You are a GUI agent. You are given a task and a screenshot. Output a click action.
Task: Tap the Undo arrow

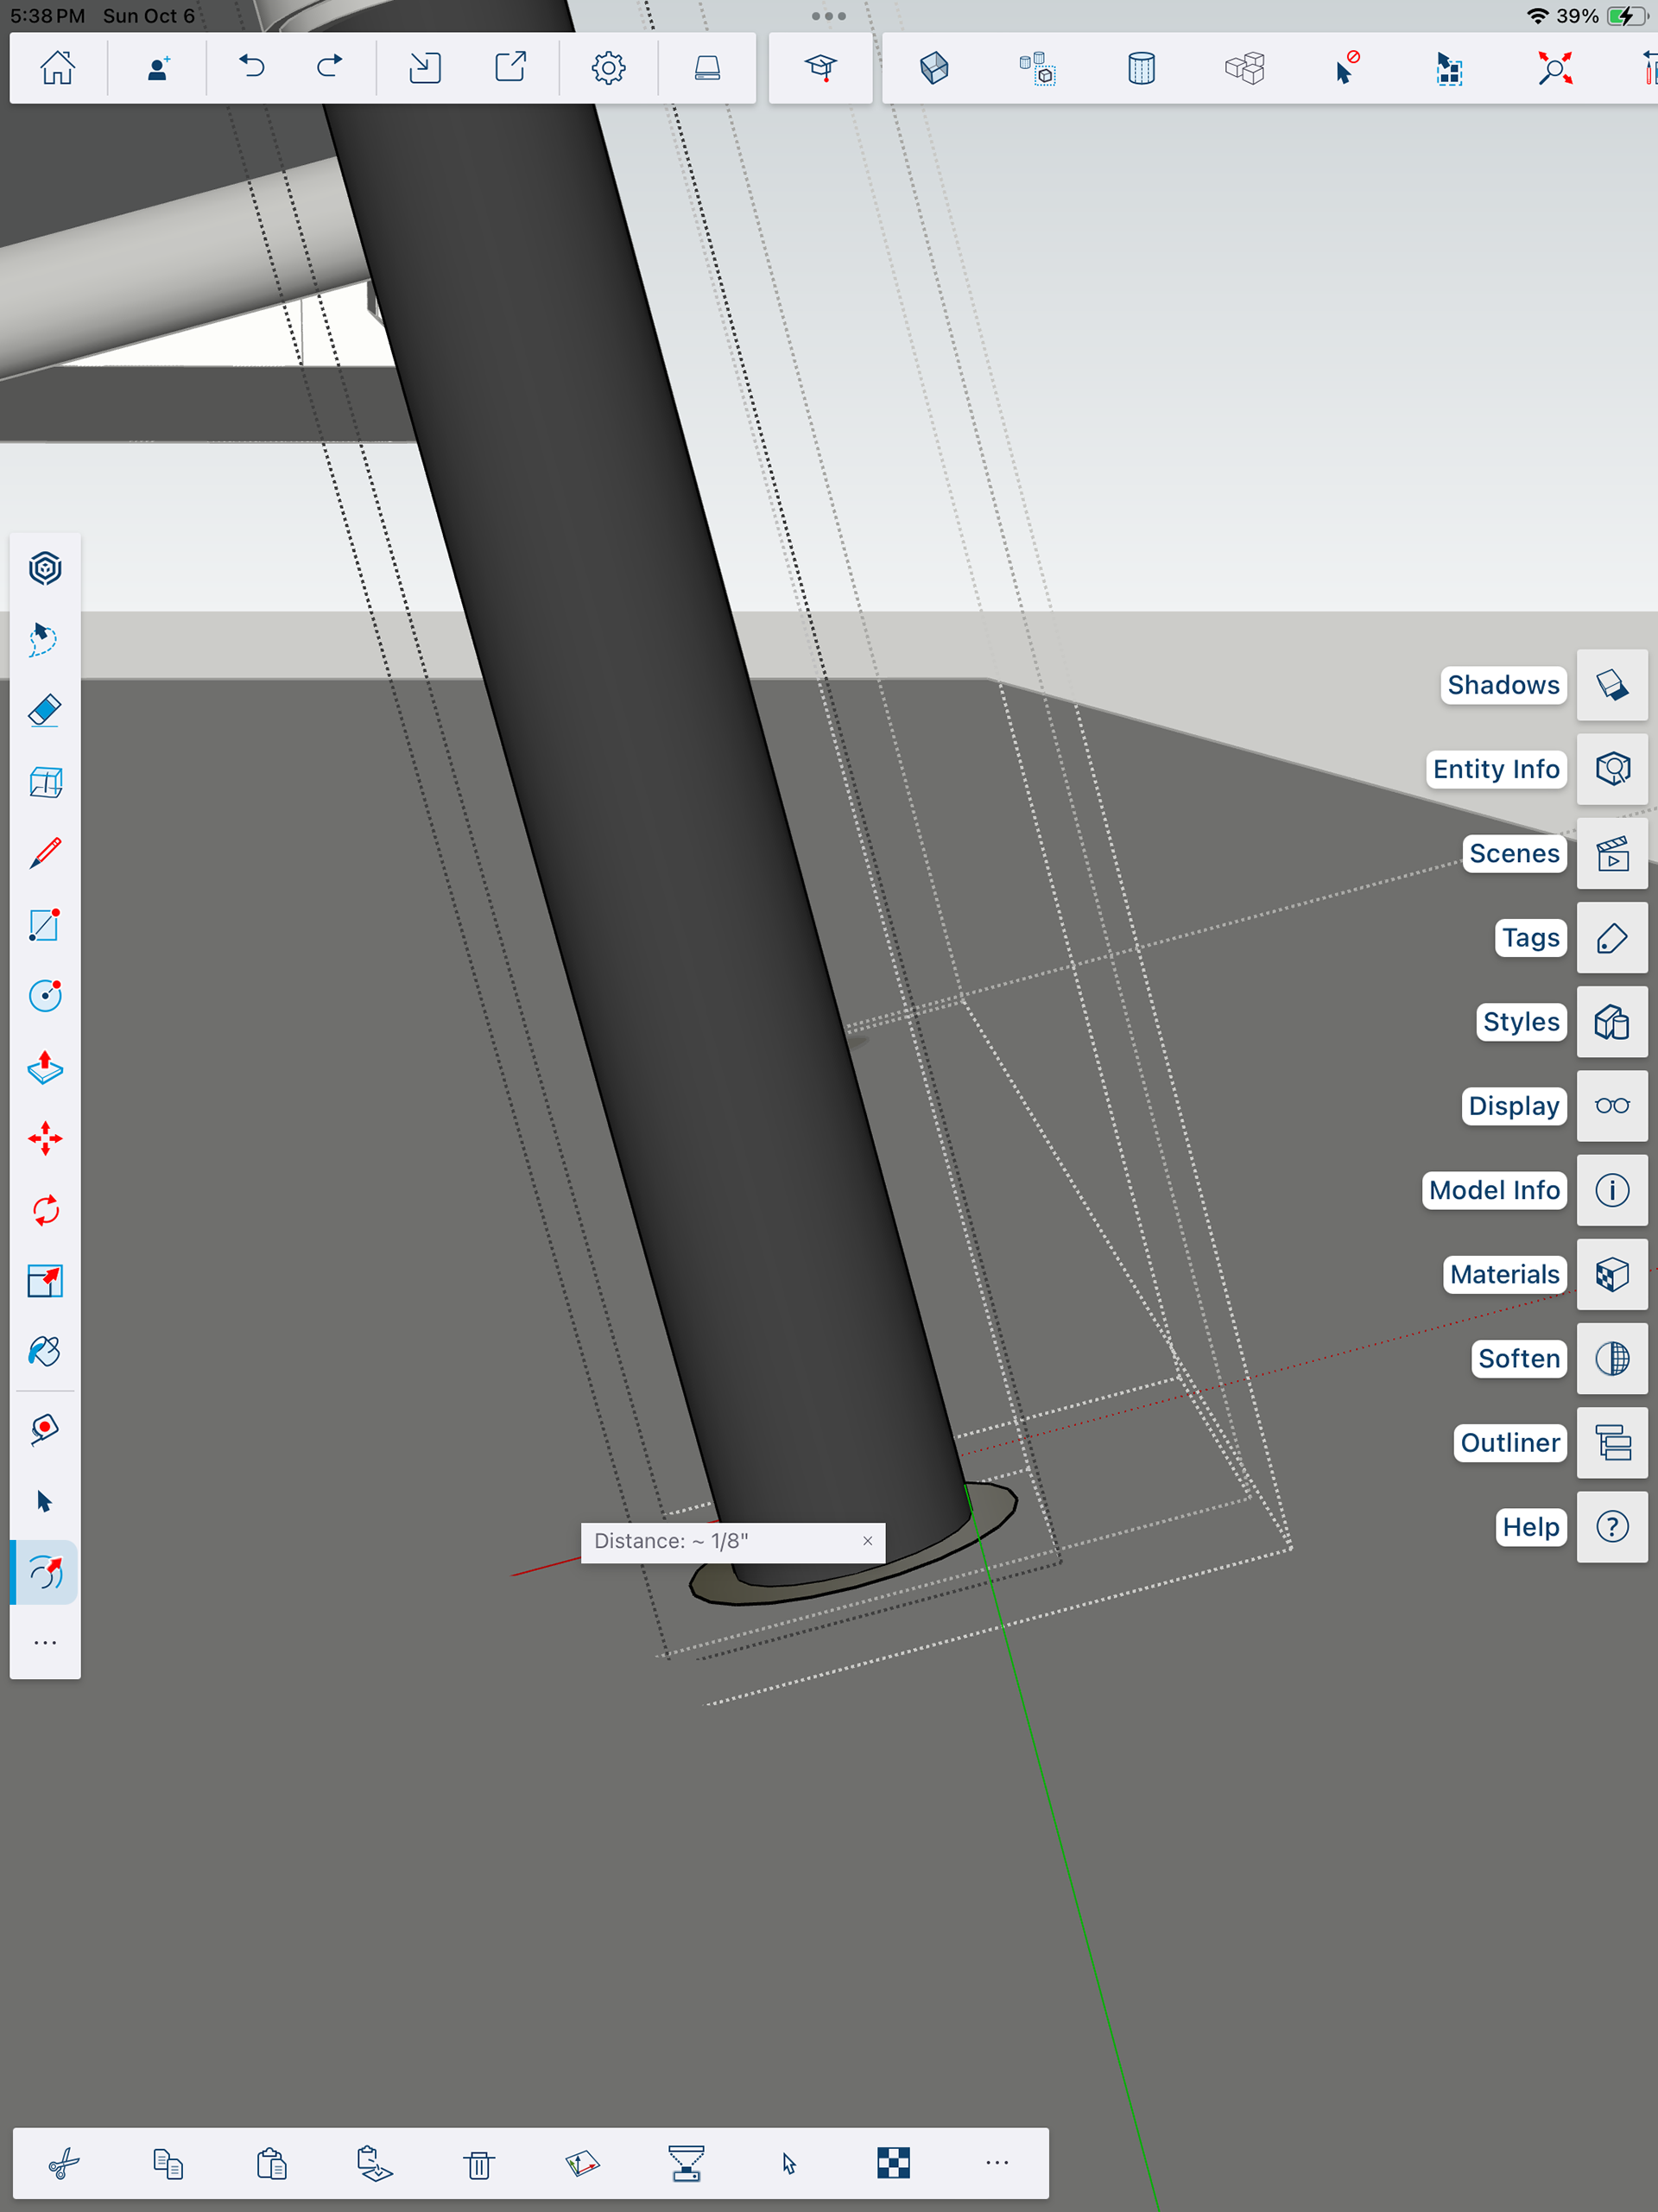tap(252, 68)
